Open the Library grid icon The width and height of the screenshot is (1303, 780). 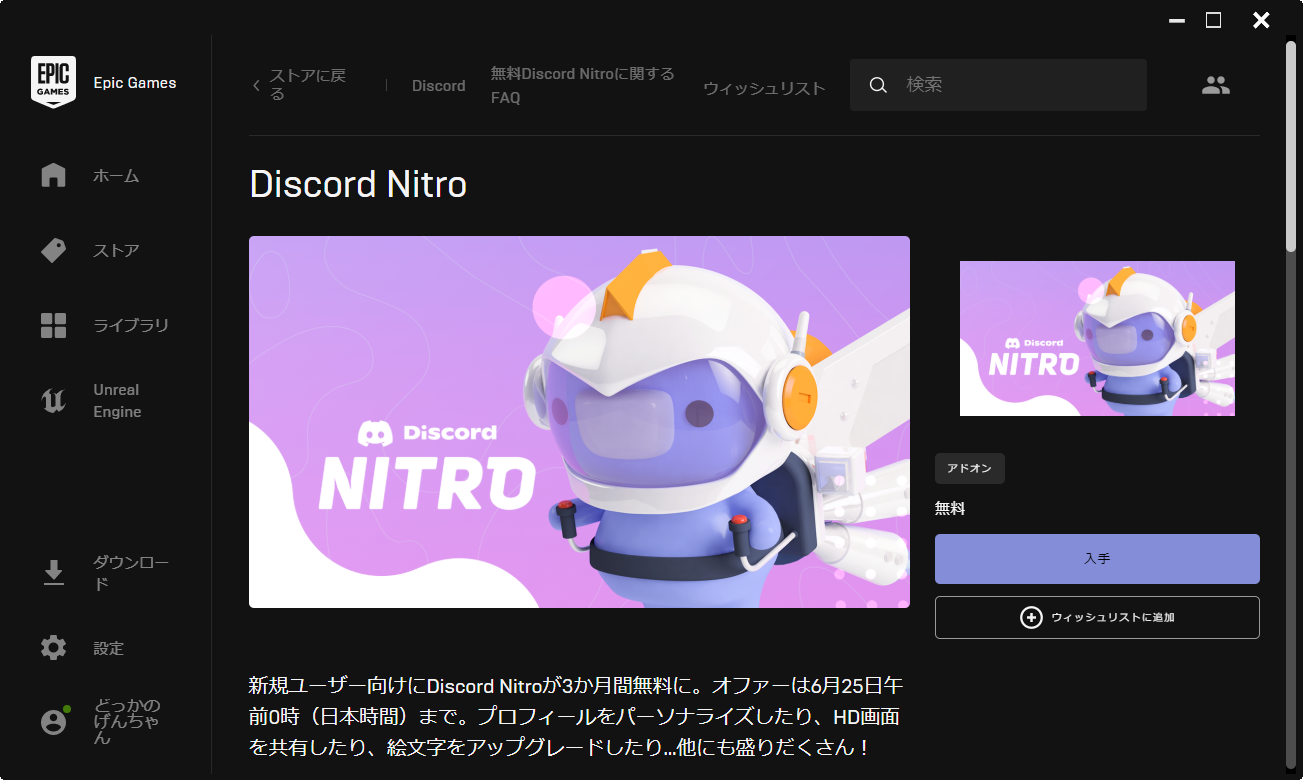point(53,326)
